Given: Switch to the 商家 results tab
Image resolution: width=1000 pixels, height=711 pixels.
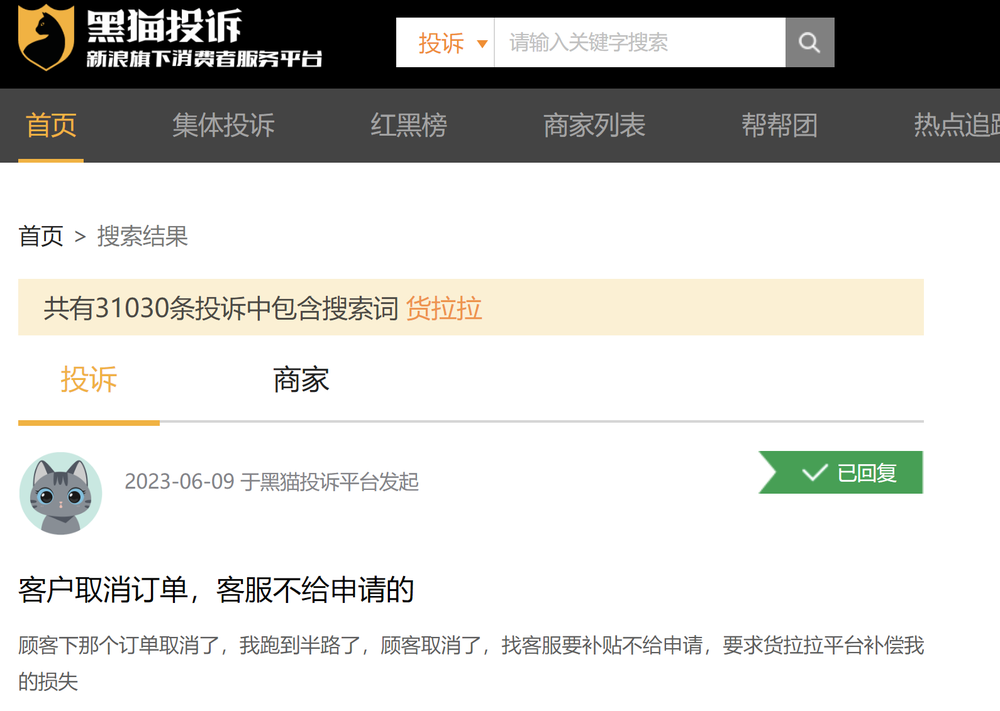Looking at the screenshot, I should click(x=301, y=380).
